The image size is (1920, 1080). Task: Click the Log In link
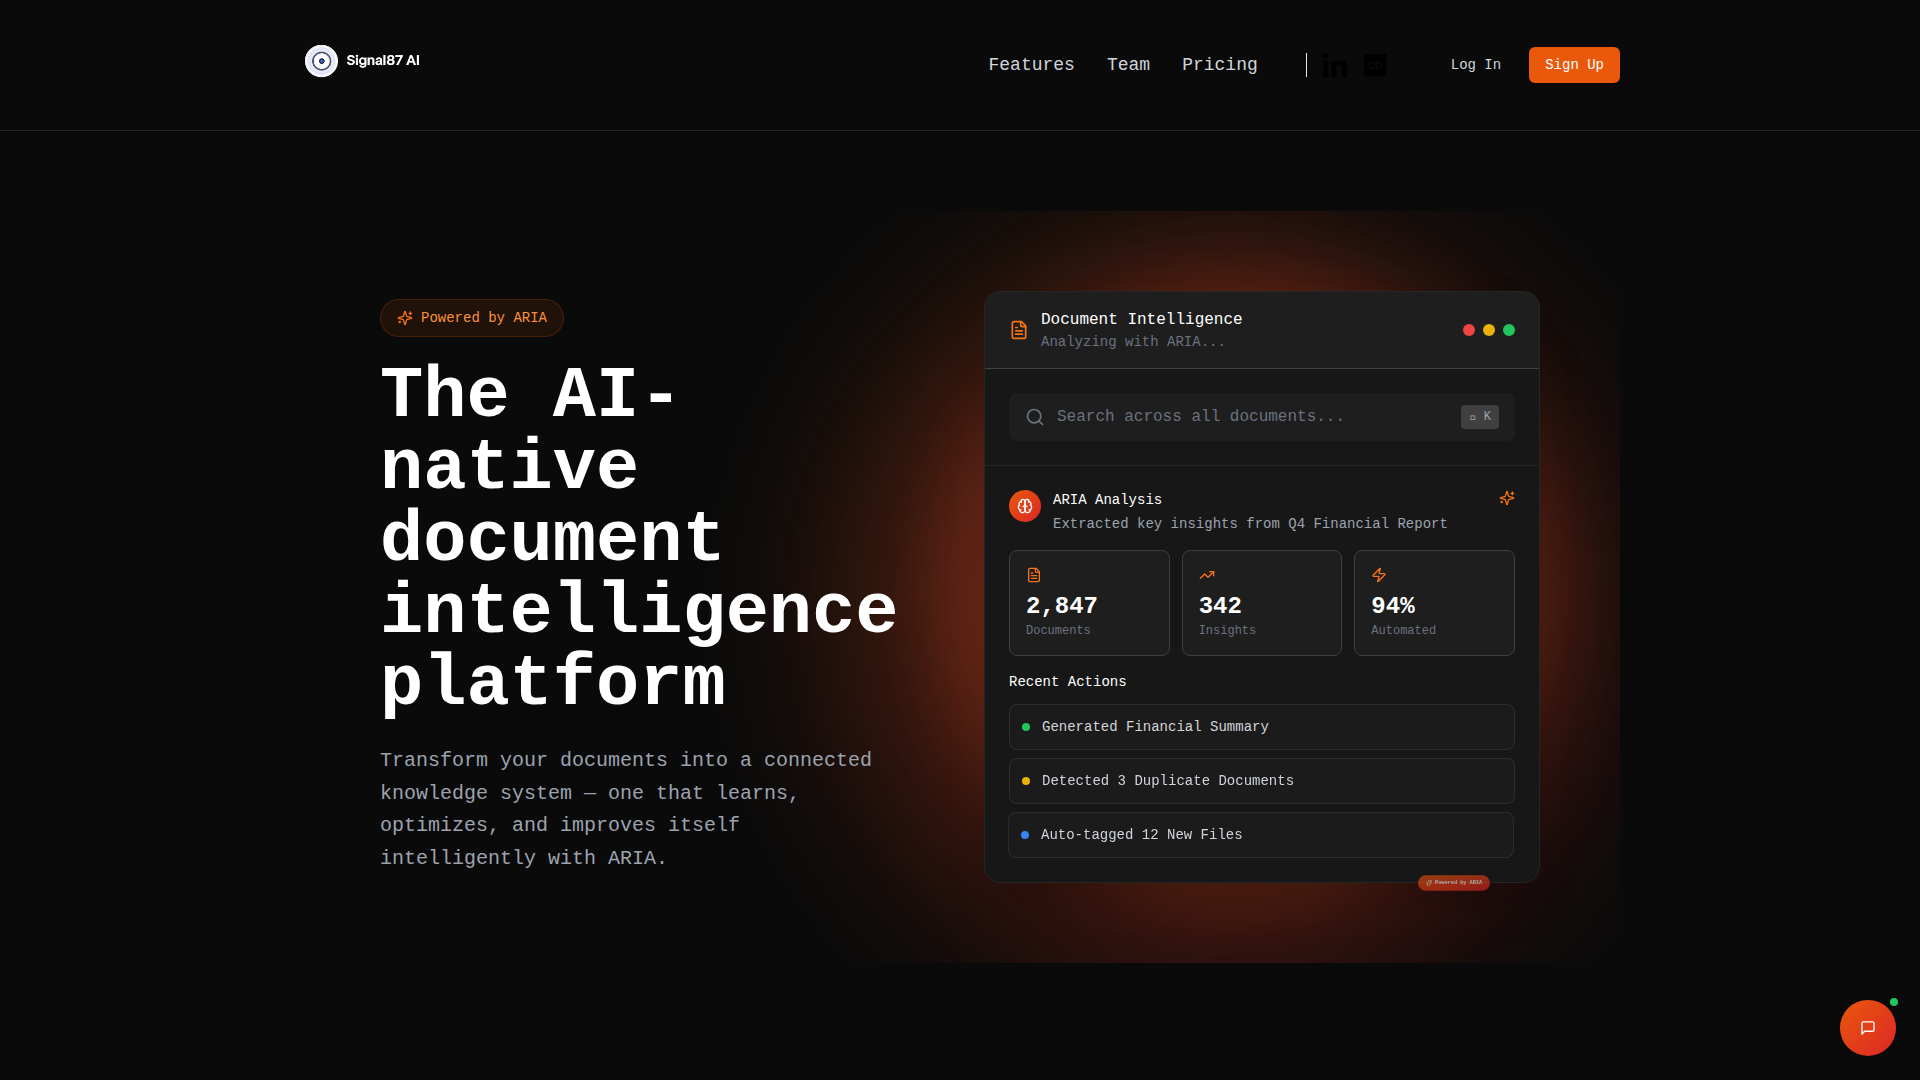[1475, 65]
